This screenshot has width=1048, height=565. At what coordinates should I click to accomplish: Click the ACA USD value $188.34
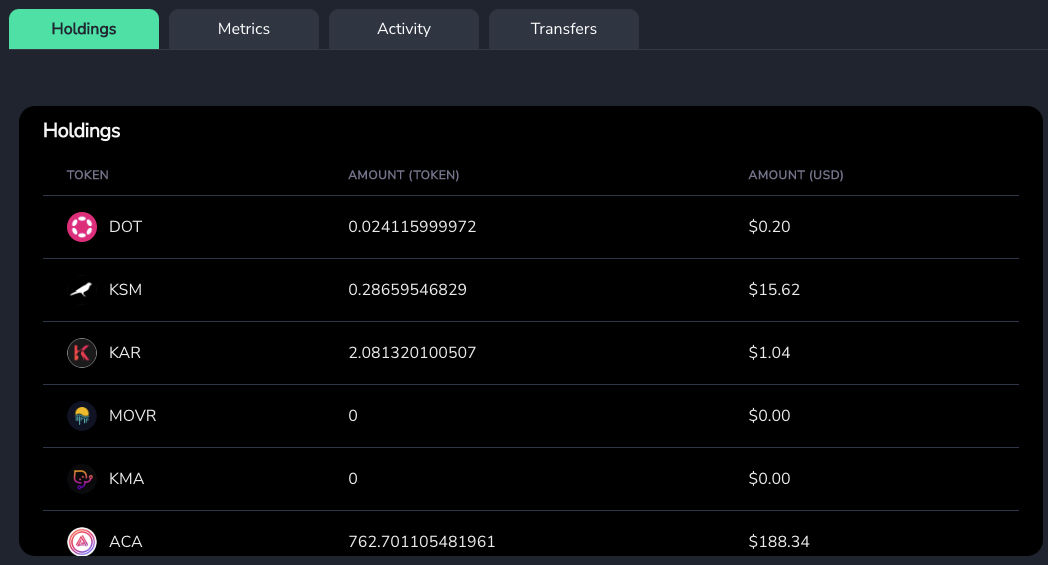point(779,542)
